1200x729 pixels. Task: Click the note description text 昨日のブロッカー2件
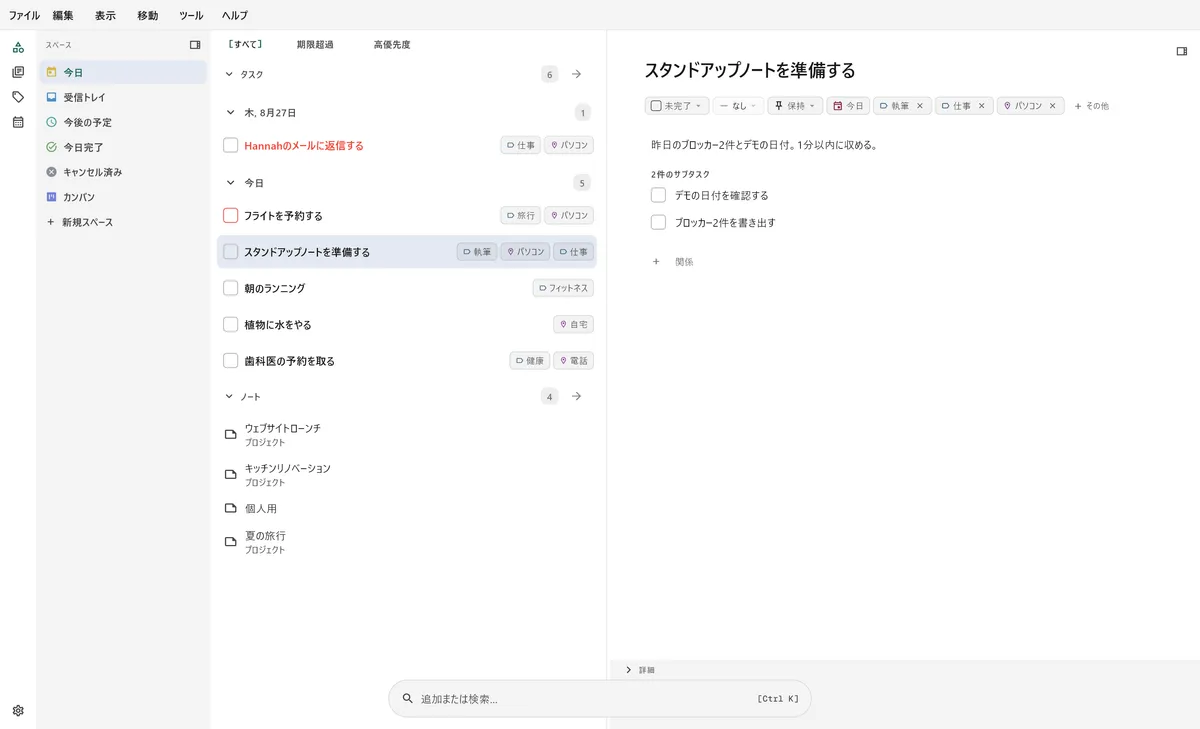click(x=764, y=145)
